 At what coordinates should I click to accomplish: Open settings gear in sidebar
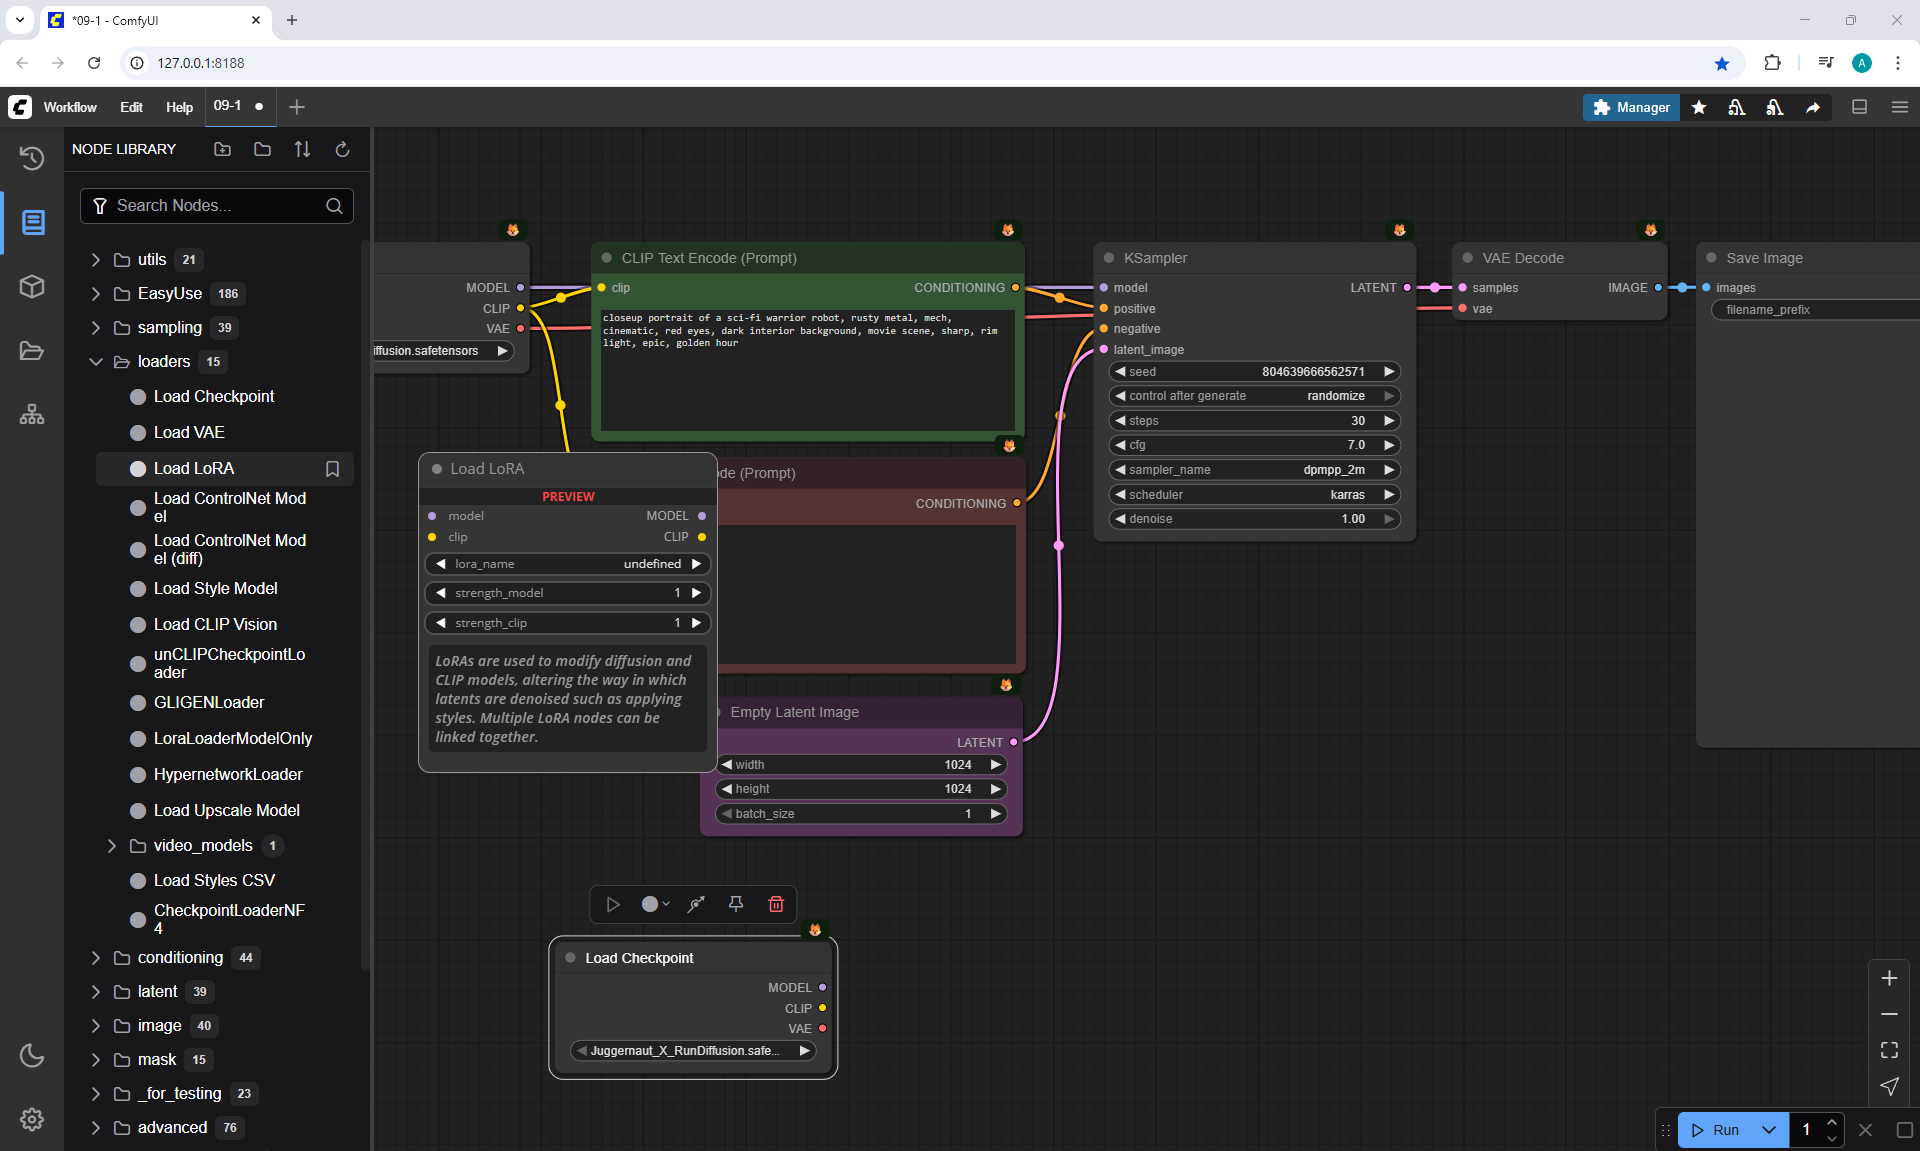pyautogui.click(x=32, y=1119)
